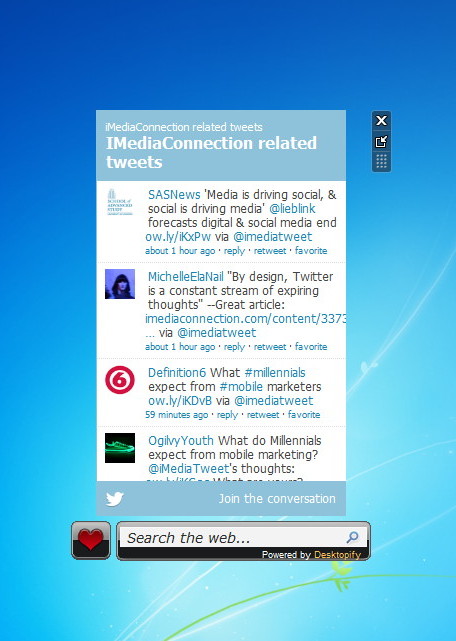Click retweet under Definition6 tweet
The width and height of the screenshot is (456, 641).
click(x=263, y=415)
